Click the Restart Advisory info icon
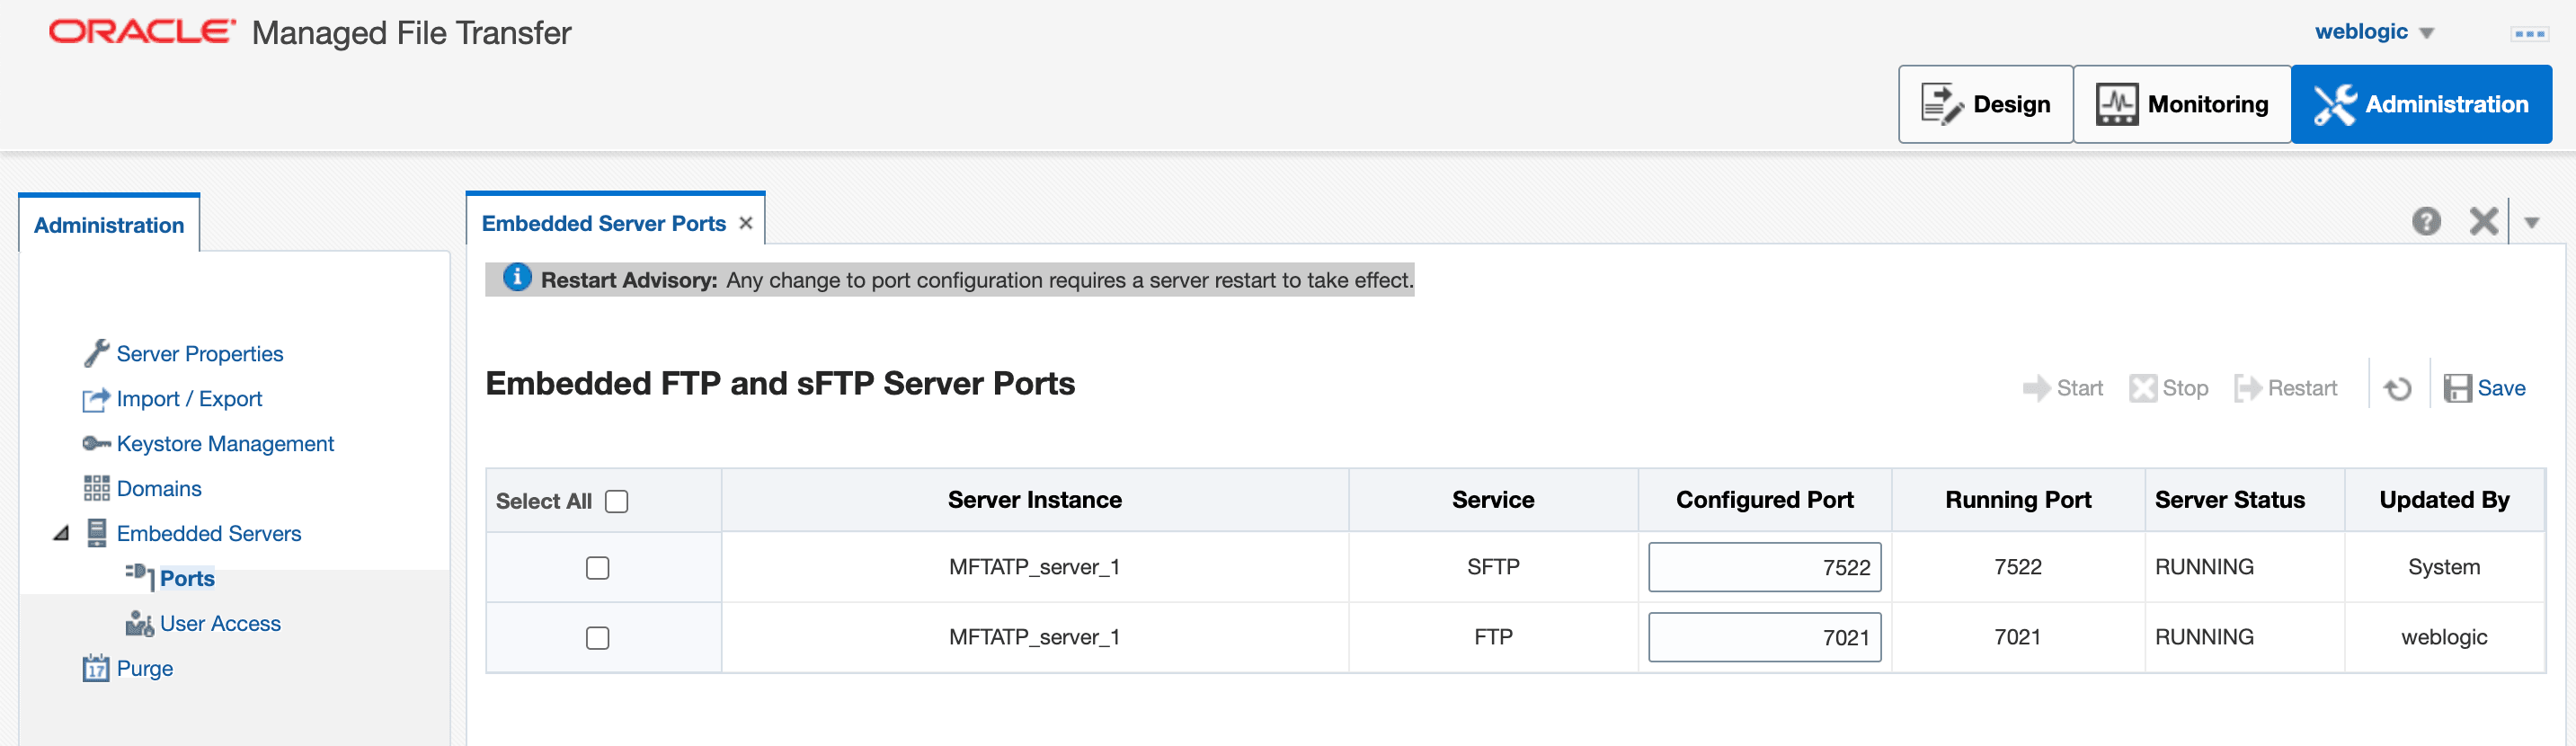The image size is (2576, 746). coord(516,277)
